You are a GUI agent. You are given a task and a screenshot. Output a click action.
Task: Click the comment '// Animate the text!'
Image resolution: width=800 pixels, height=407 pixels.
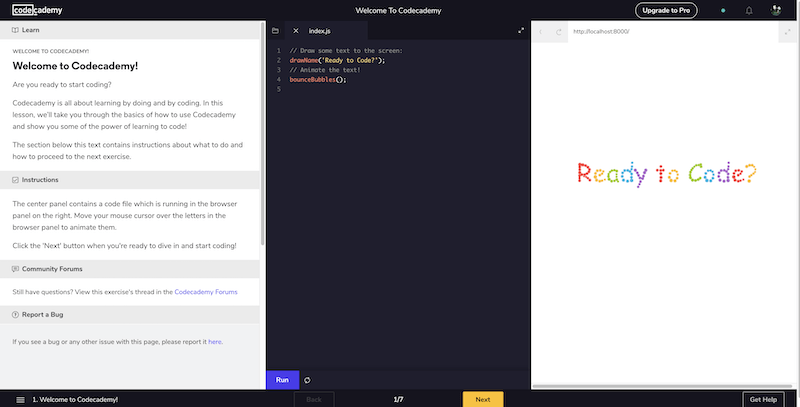[325, 70]
